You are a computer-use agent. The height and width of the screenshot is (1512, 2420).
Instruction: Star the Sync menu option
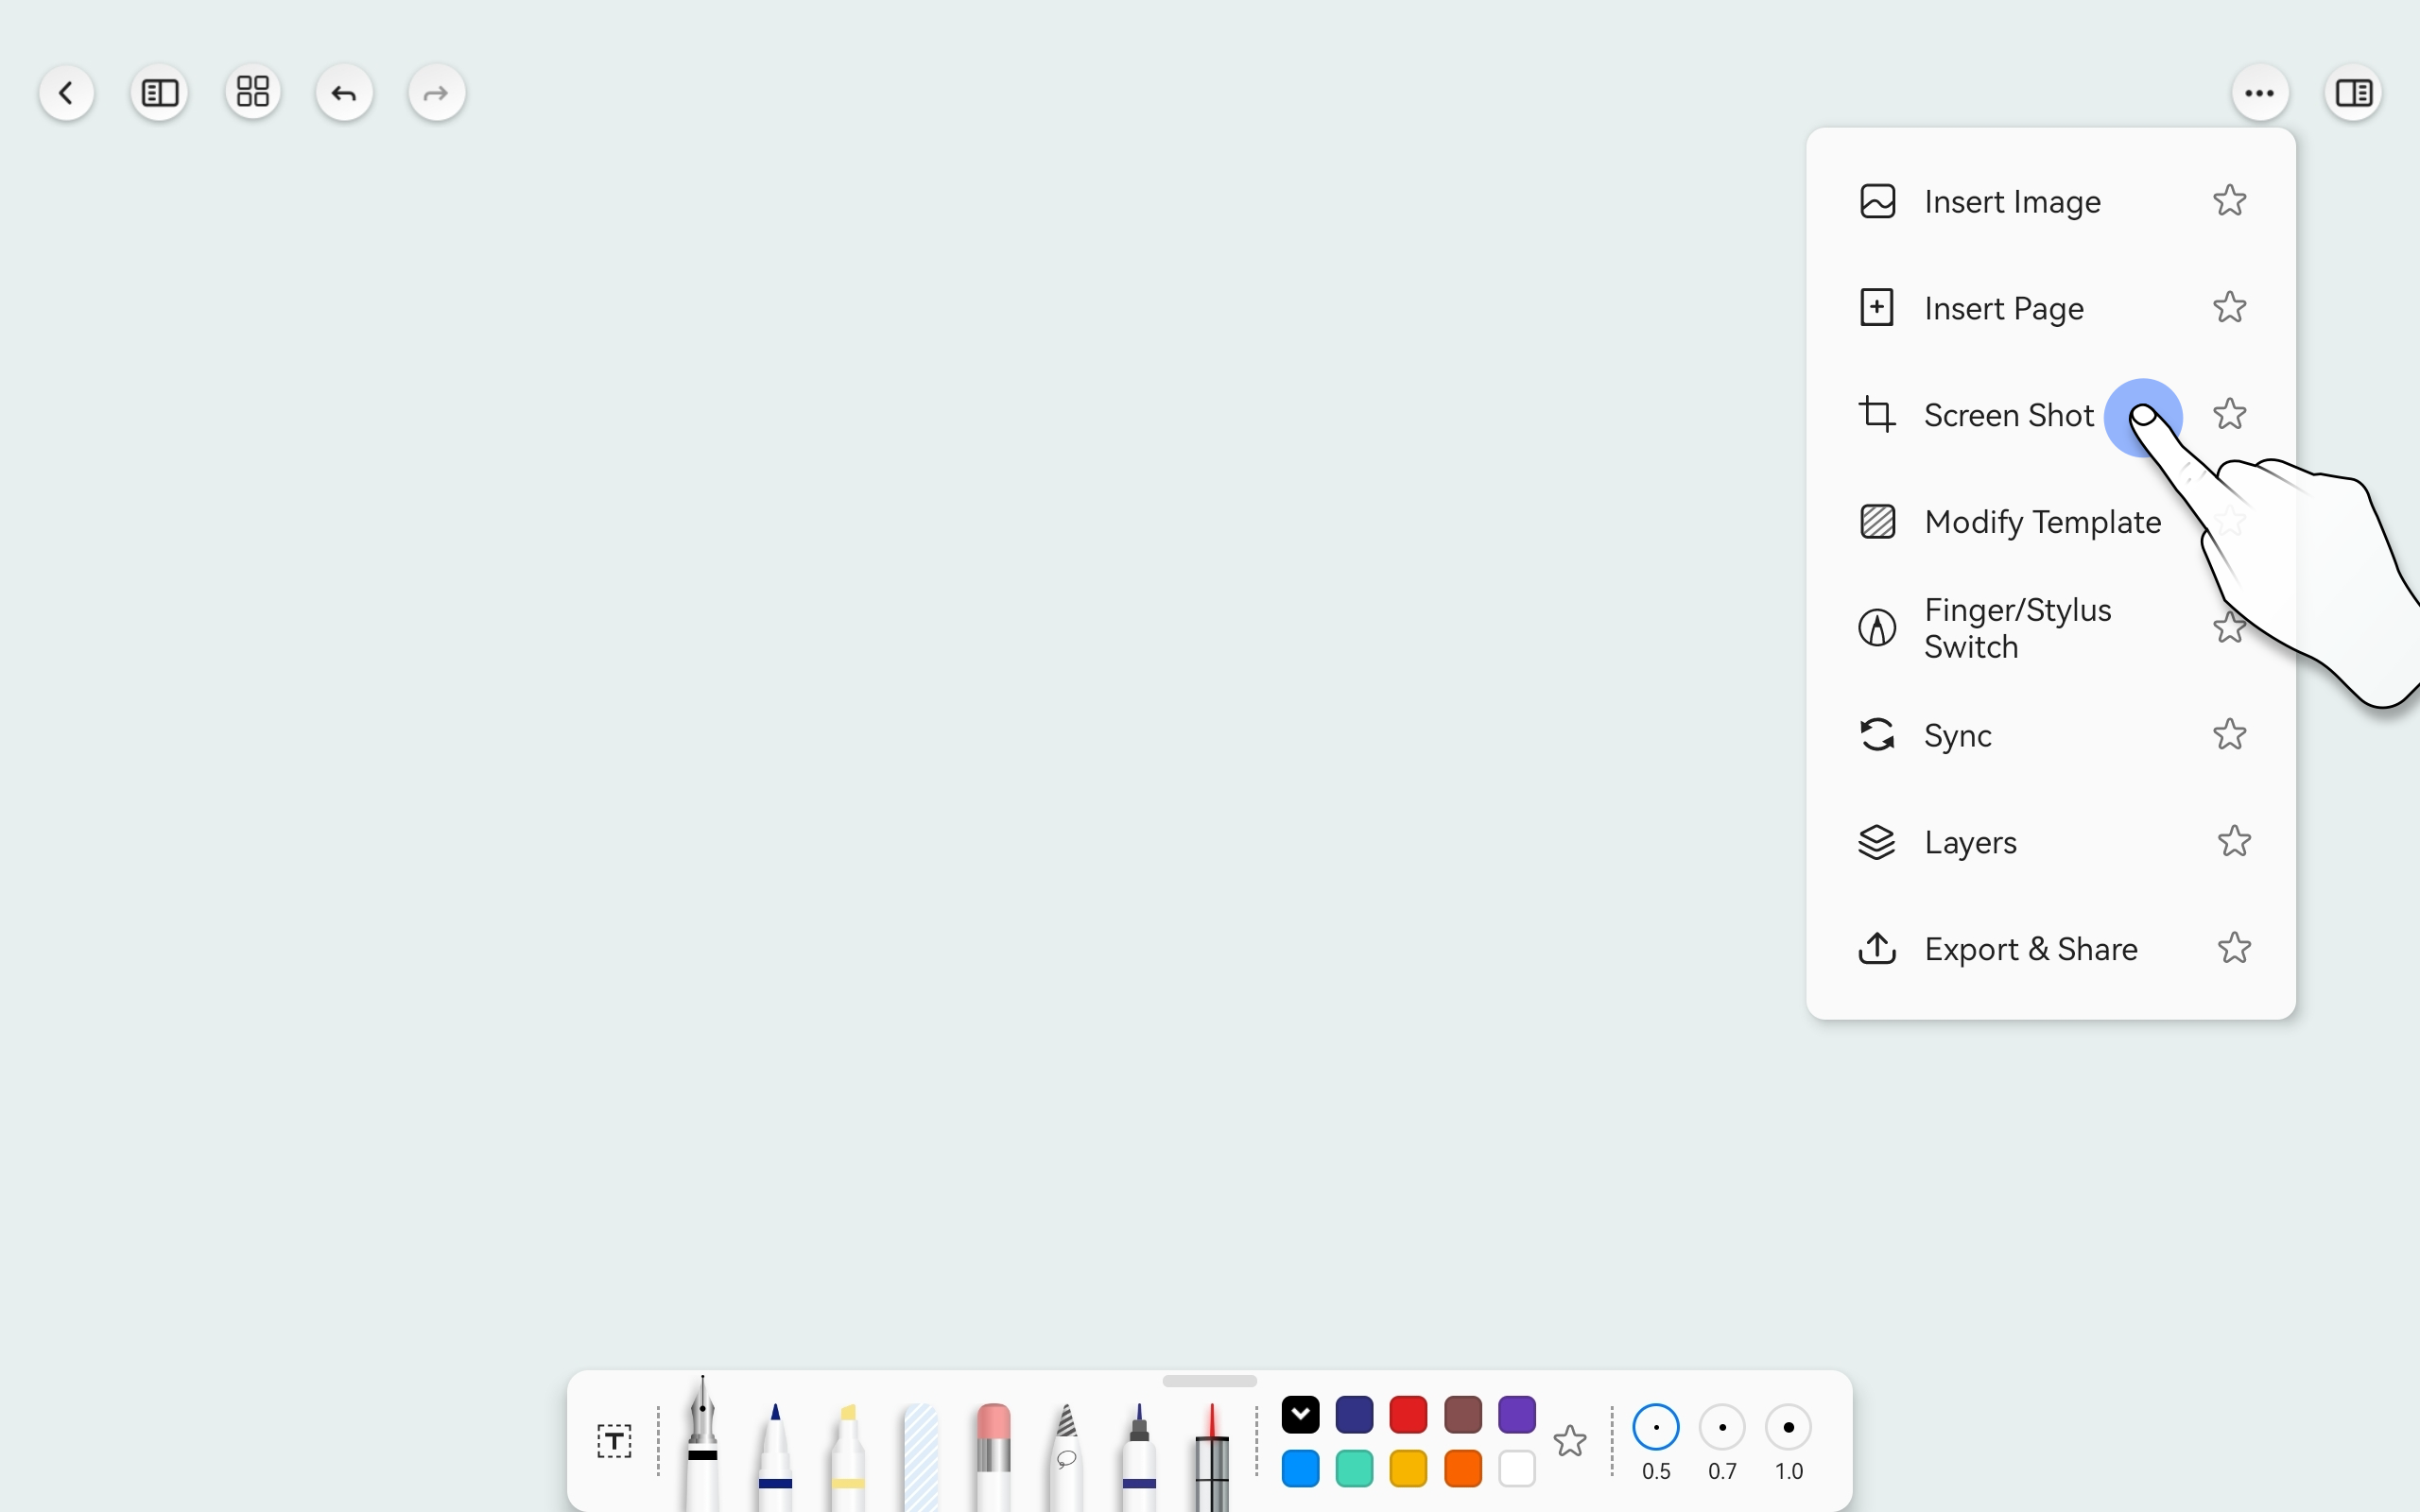coord(2229,735)
